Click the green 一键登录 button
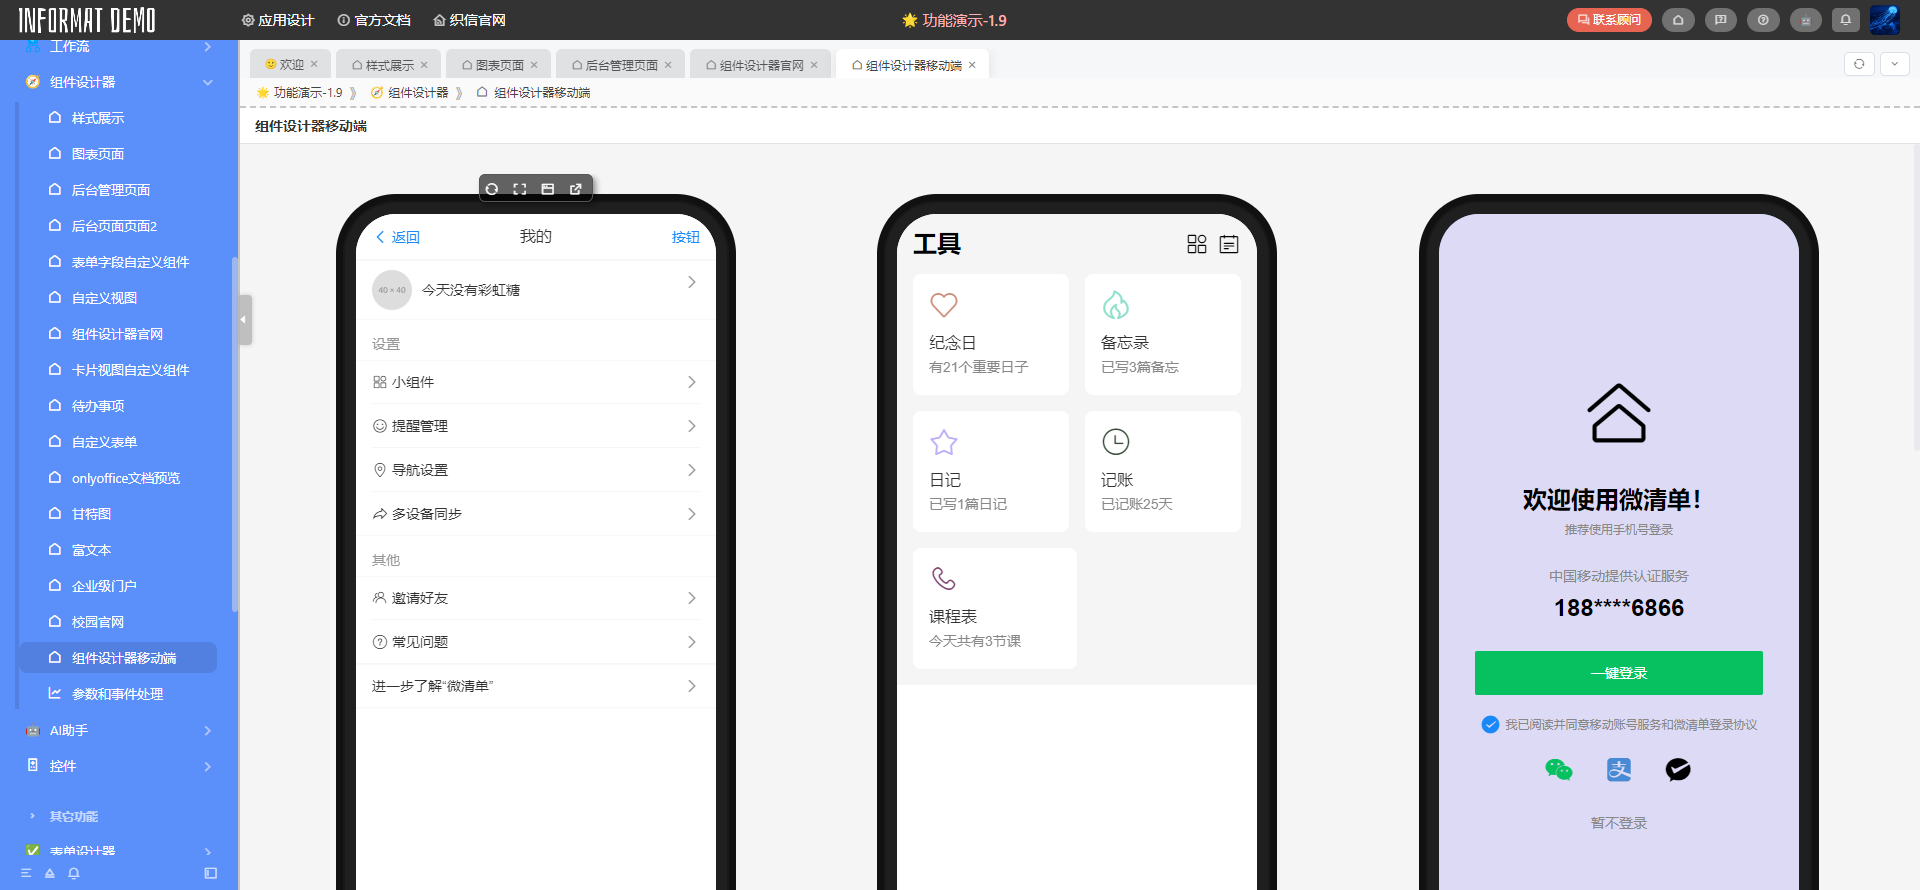The image size is (1920, 890). 1619,673
